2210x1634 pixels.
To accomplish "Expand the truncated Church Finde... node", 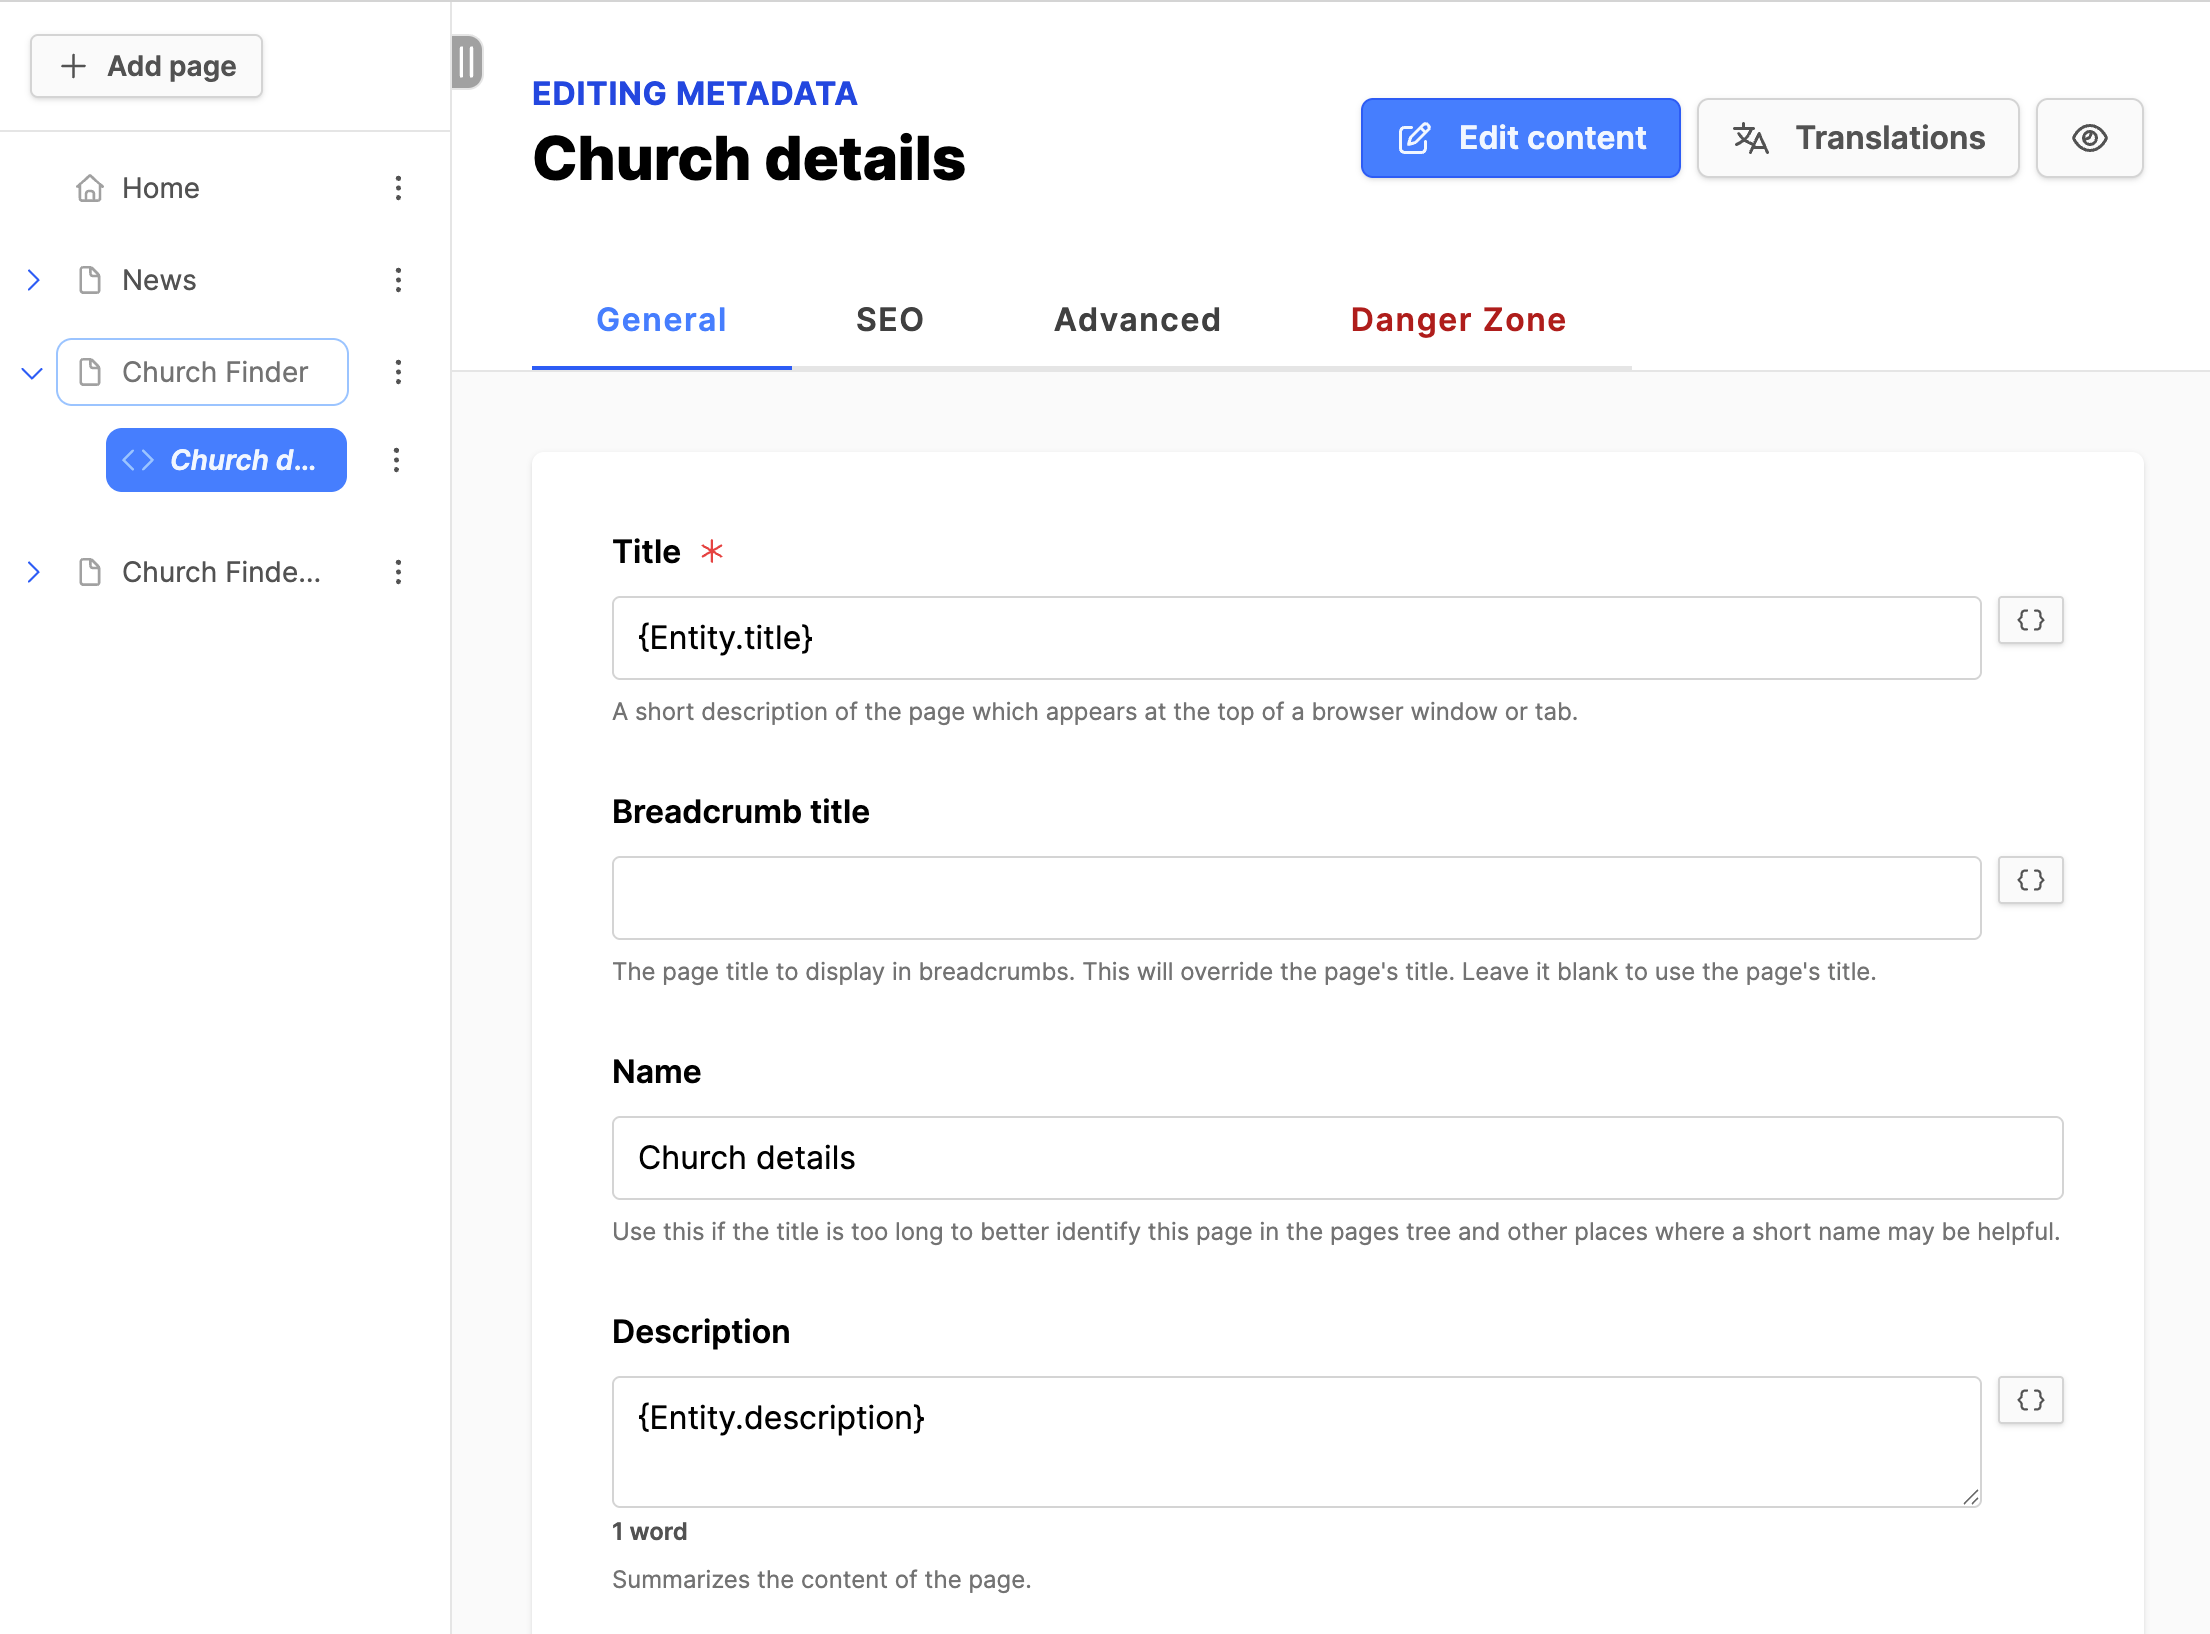I will click(x=33, y=572).
